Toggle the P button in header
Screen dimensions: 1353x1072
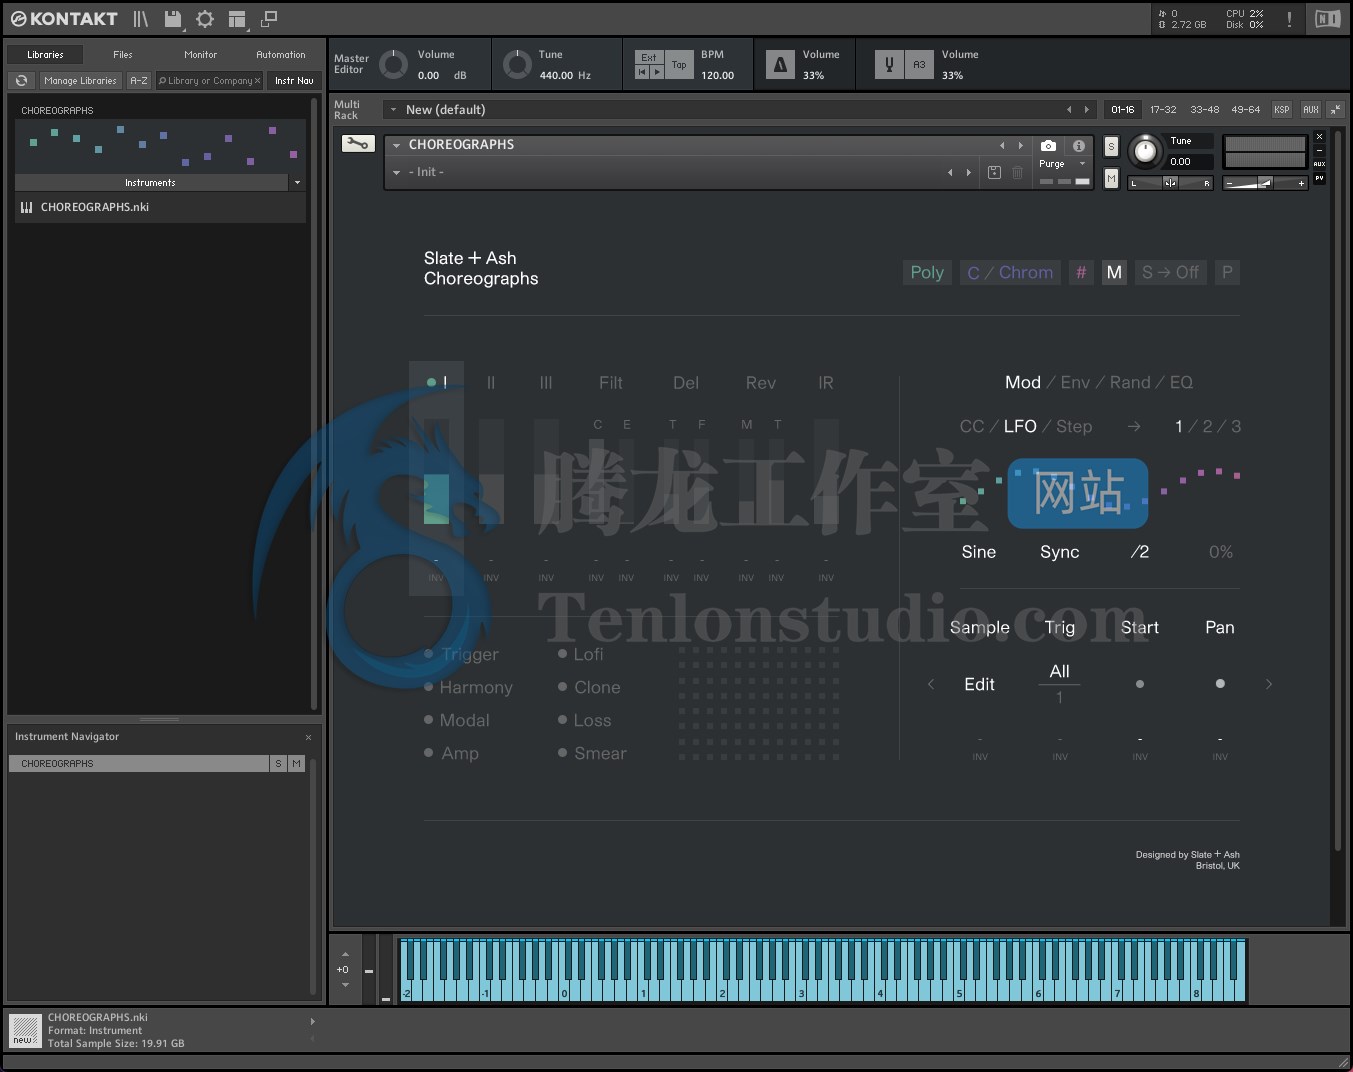[x=1227, y=272]
